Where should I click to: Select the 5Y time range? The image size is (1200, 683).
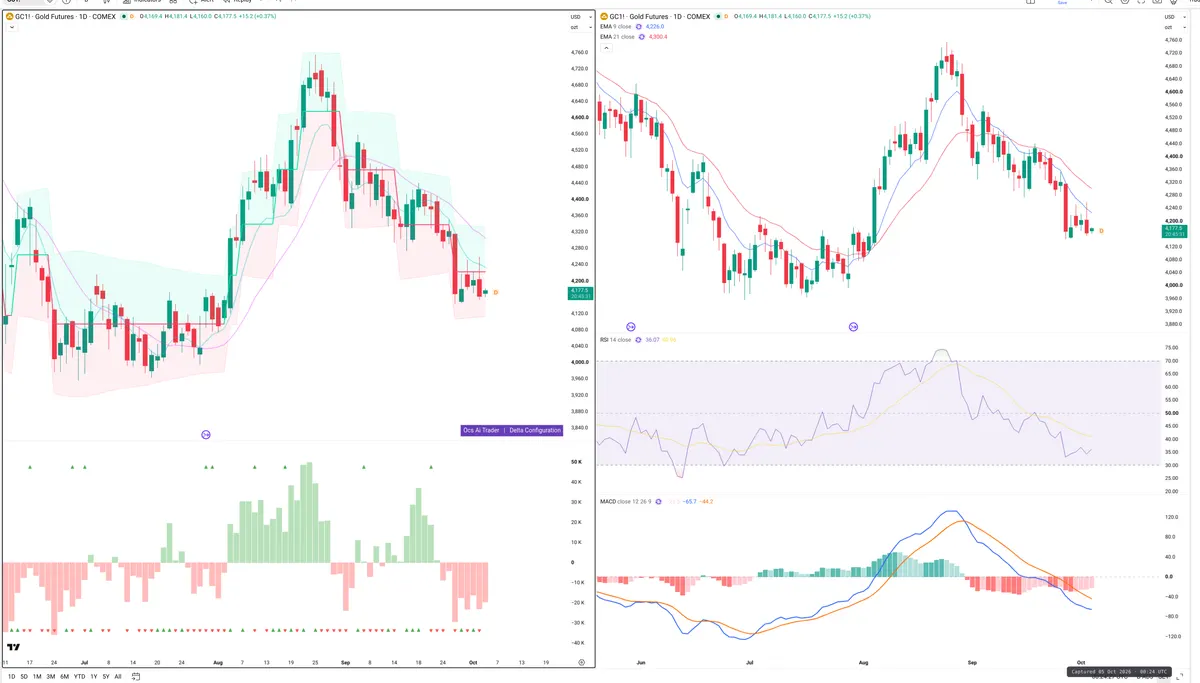106,677
